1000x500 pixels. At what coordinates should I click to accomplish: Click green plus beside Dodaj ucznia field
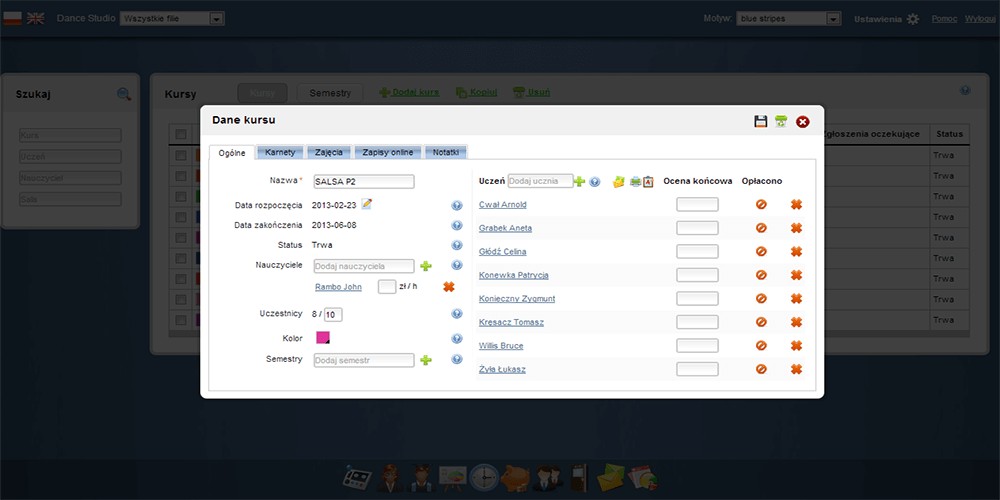(x=580, y=181)
